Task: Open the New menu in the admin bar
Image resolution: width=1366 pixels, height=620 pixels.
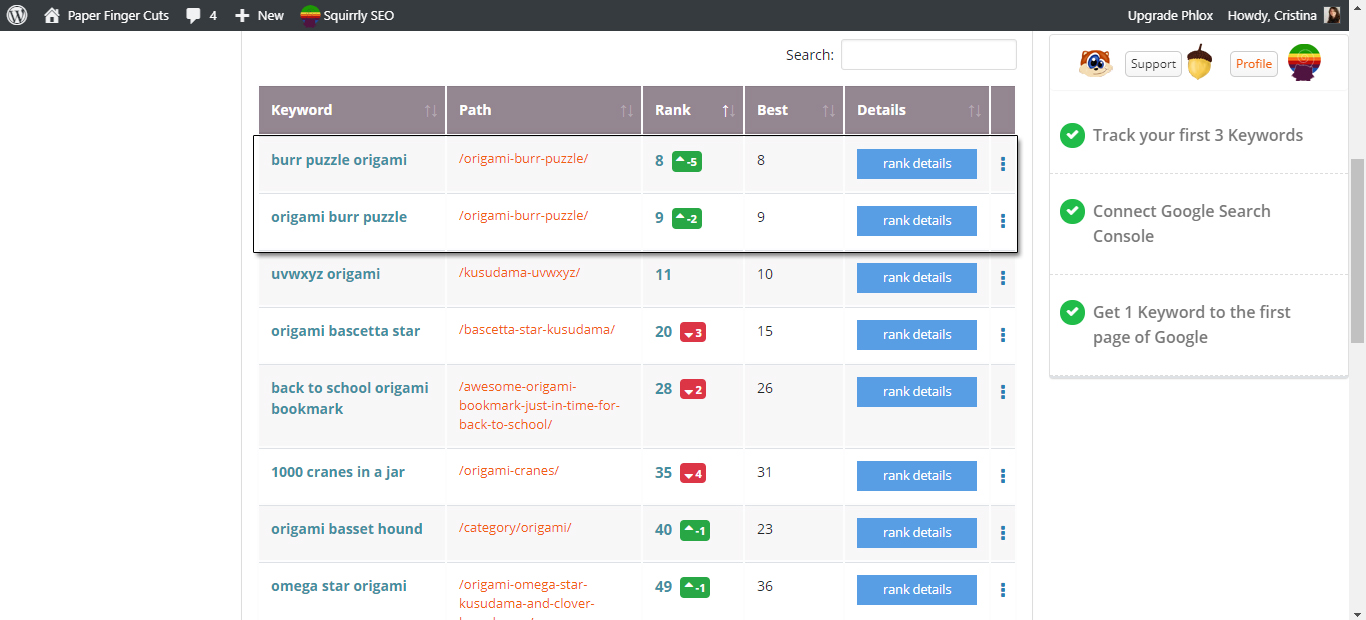Action: point(259,15)
